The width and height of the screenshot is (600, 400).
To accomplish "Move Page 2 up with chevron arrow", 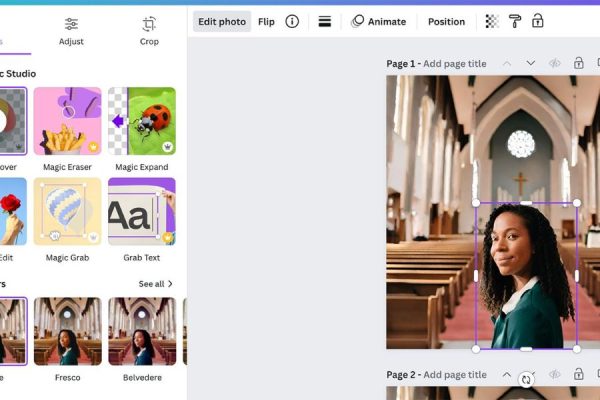I will (x=507, y=375).
